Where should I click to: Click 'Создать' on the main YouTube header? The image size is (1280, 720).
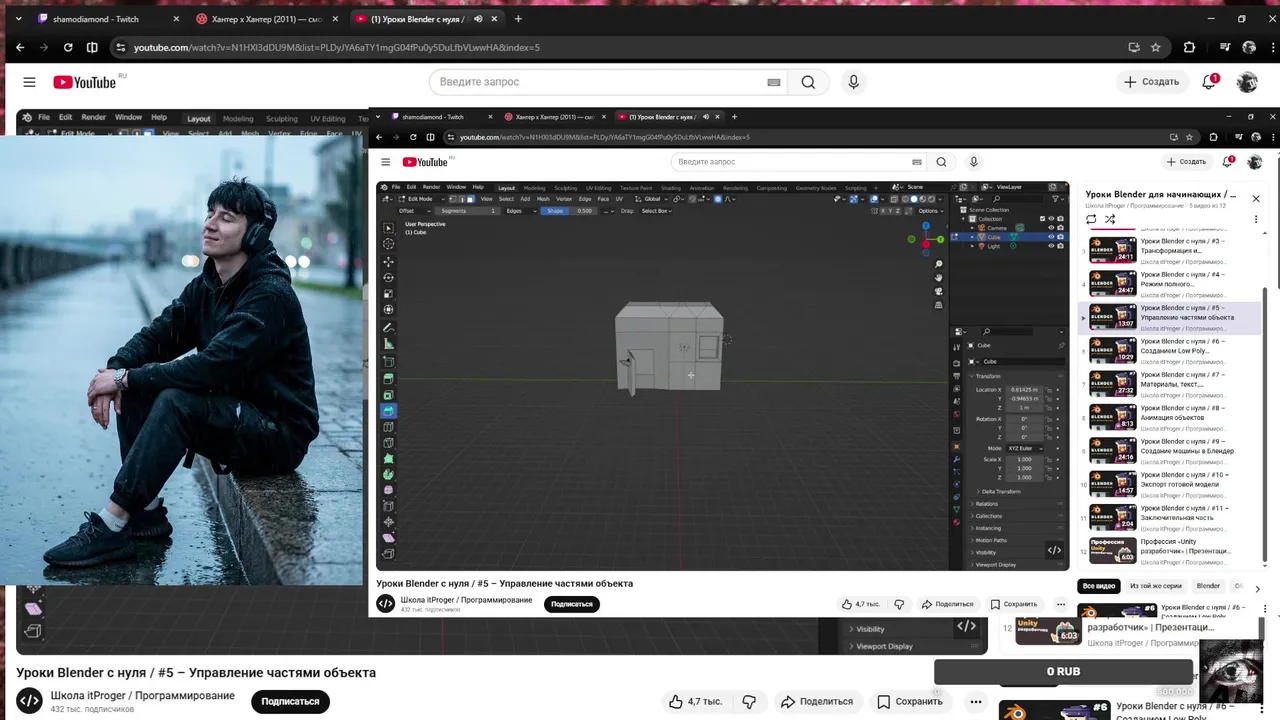click(x=1150, y=82)
